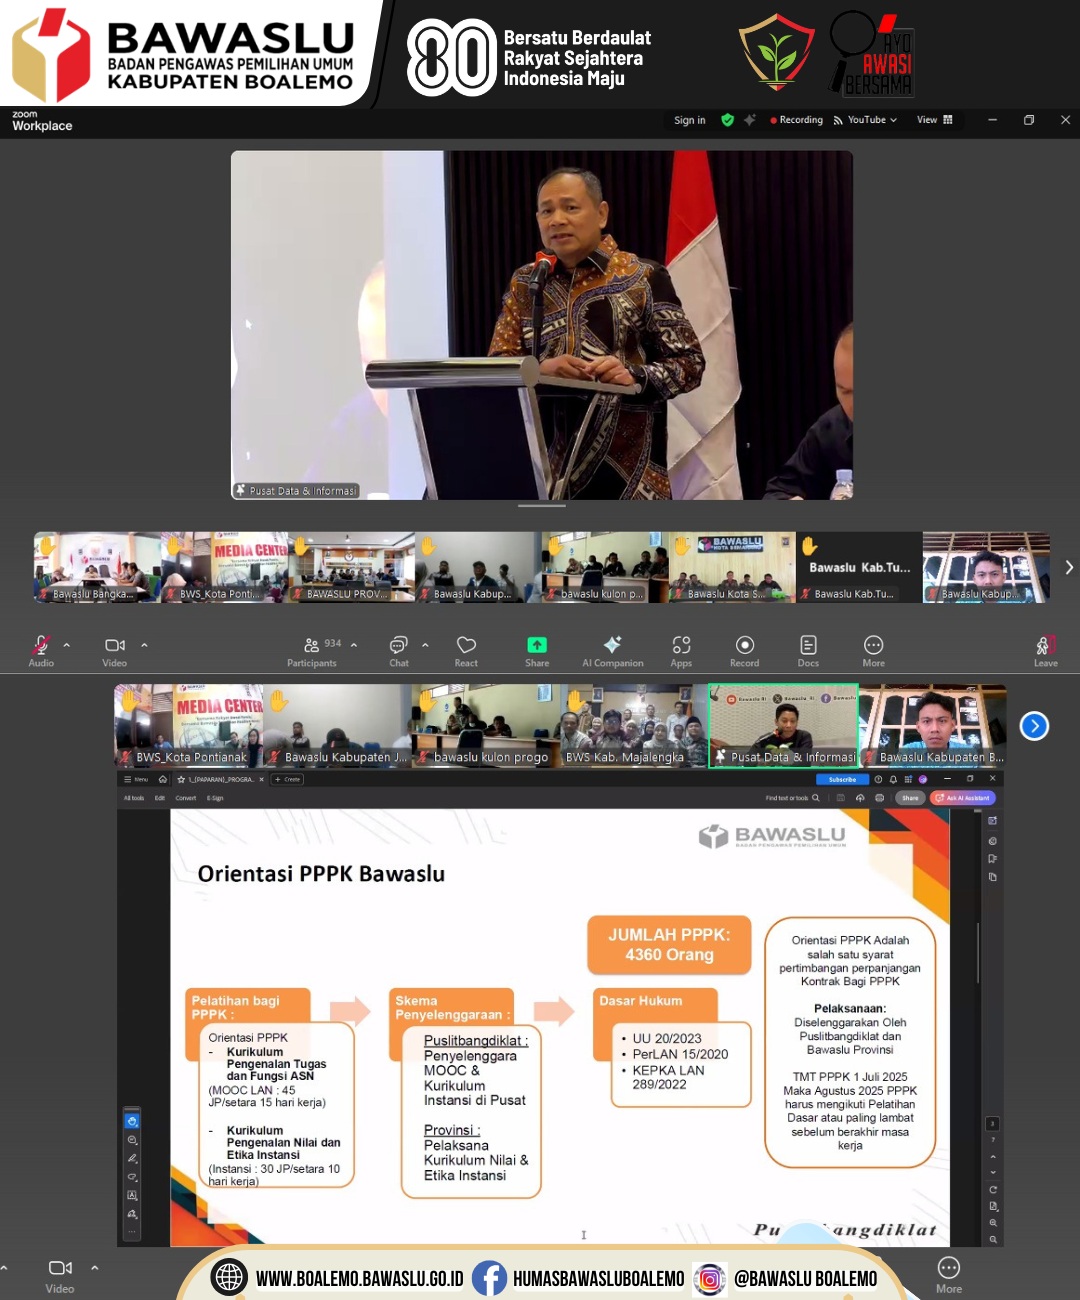Screen dimensions: 1080x1300
Task: Click zoom-out magnifier at bottom right rail
Action: 993,1239
